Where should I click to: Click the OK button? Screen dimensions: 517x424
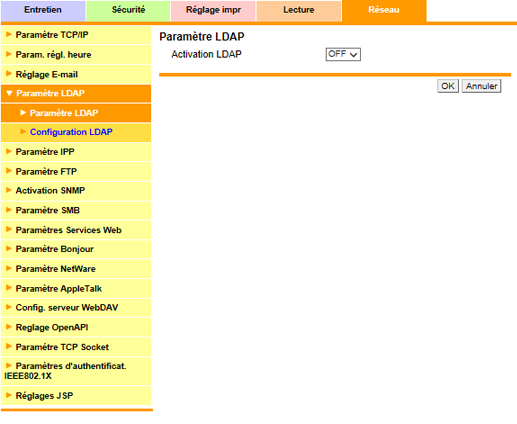click(x=448, y=86)
